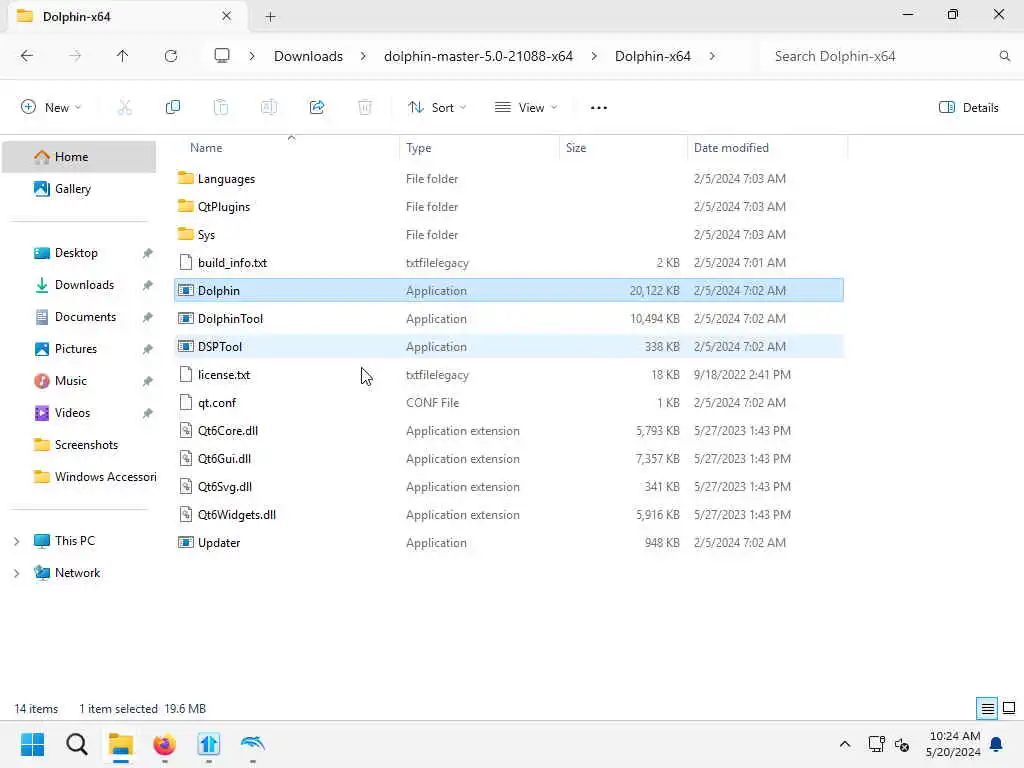Click the Rename toolbar icon
This screenshot has height=768, width=1024.
click(269, 108)
